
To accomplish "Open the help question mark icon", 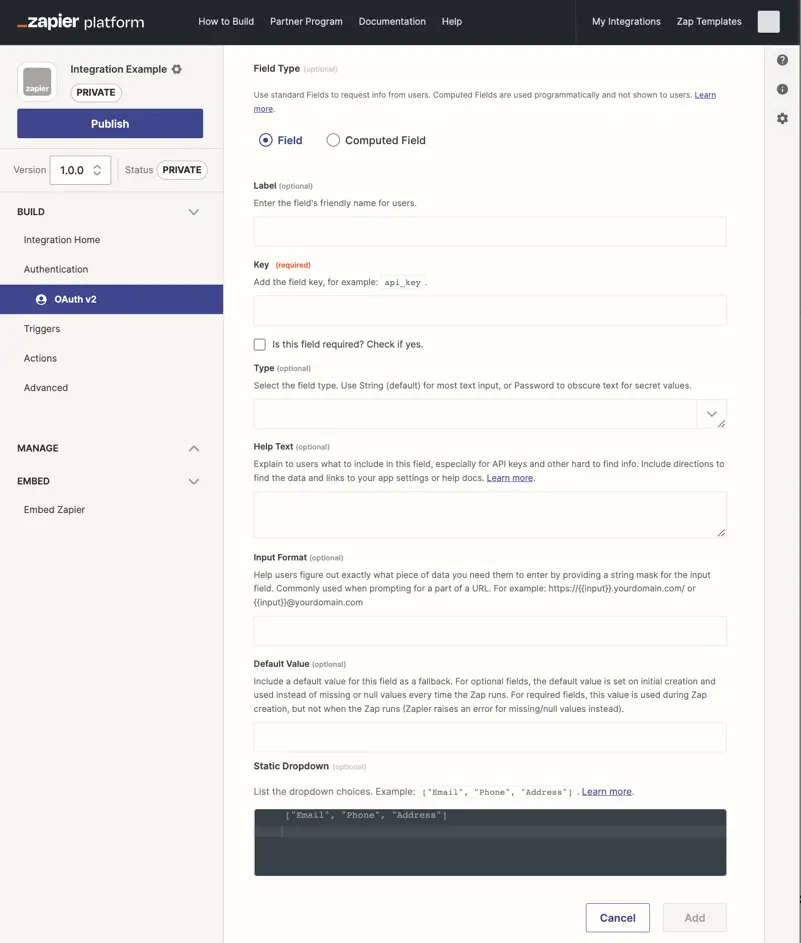I will pos(782,60).
